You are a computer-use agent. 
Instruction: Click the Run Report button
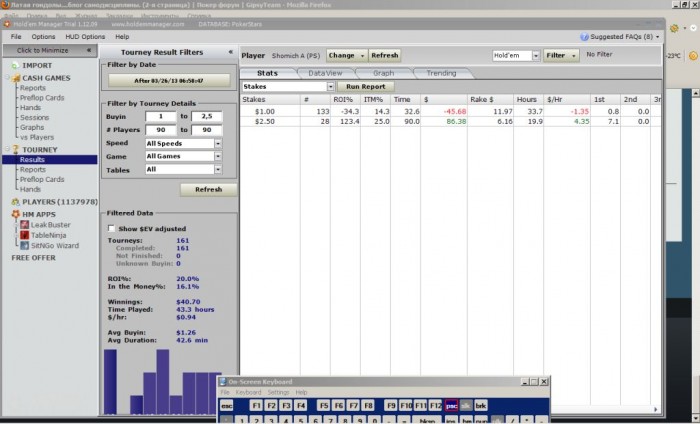(x=366, y=87)
